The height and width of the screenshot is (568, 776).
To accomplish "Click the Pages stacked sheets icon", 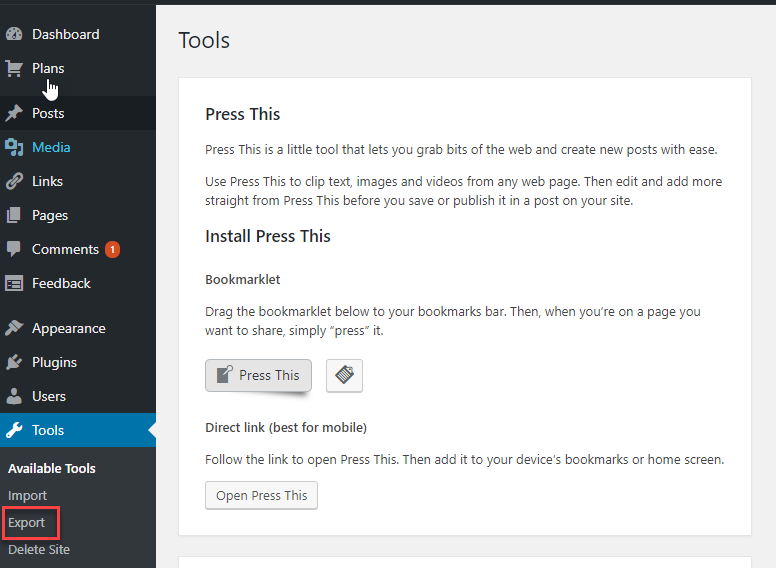I will click(14, 215).
